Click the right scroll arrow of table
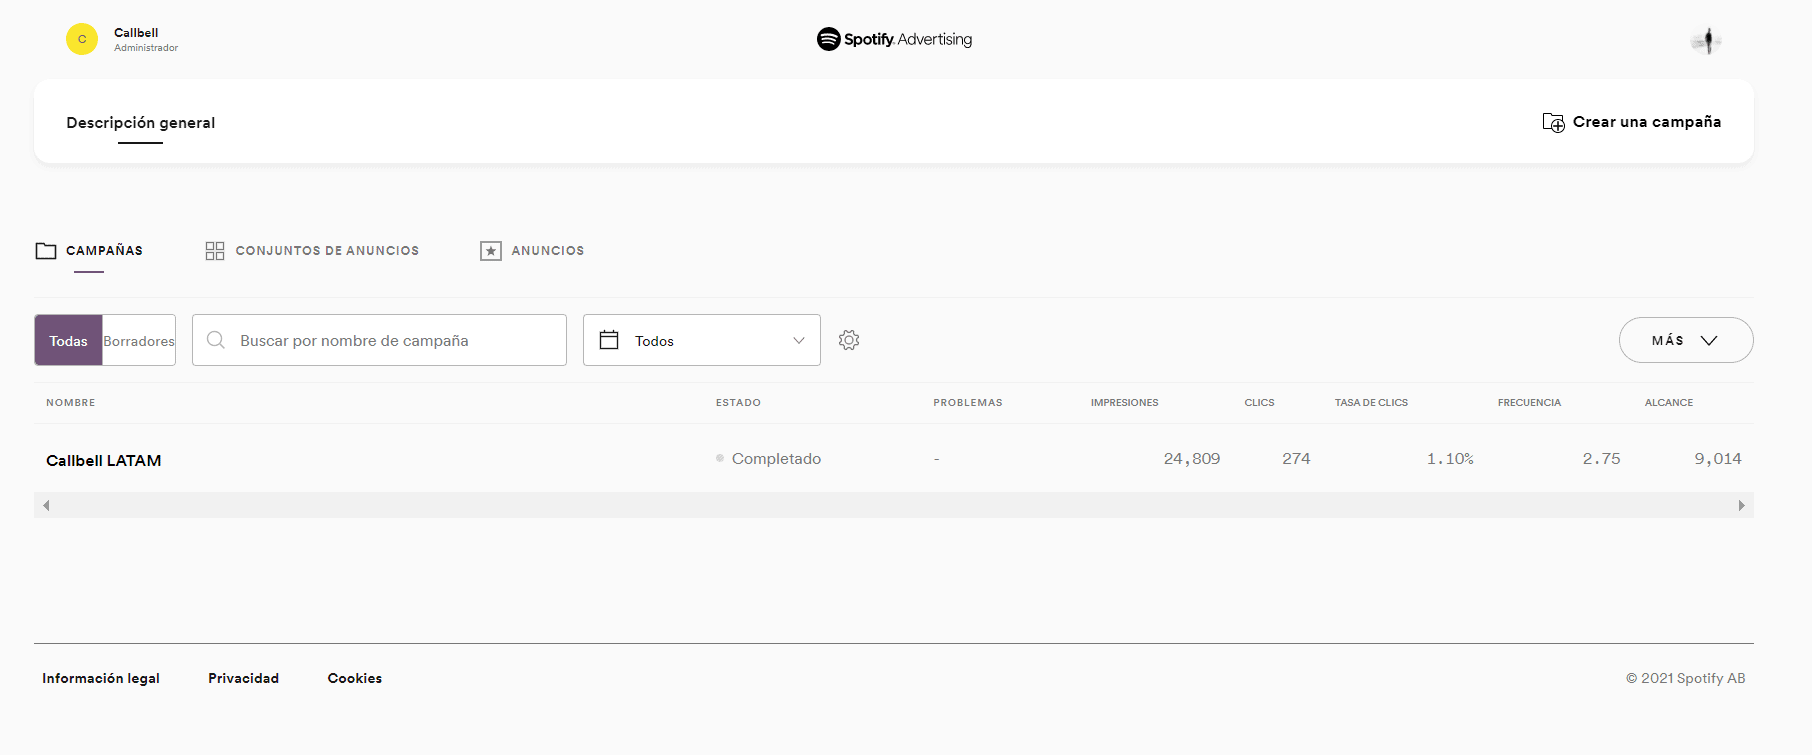Screen dimensions: 1812x755 1741,505
